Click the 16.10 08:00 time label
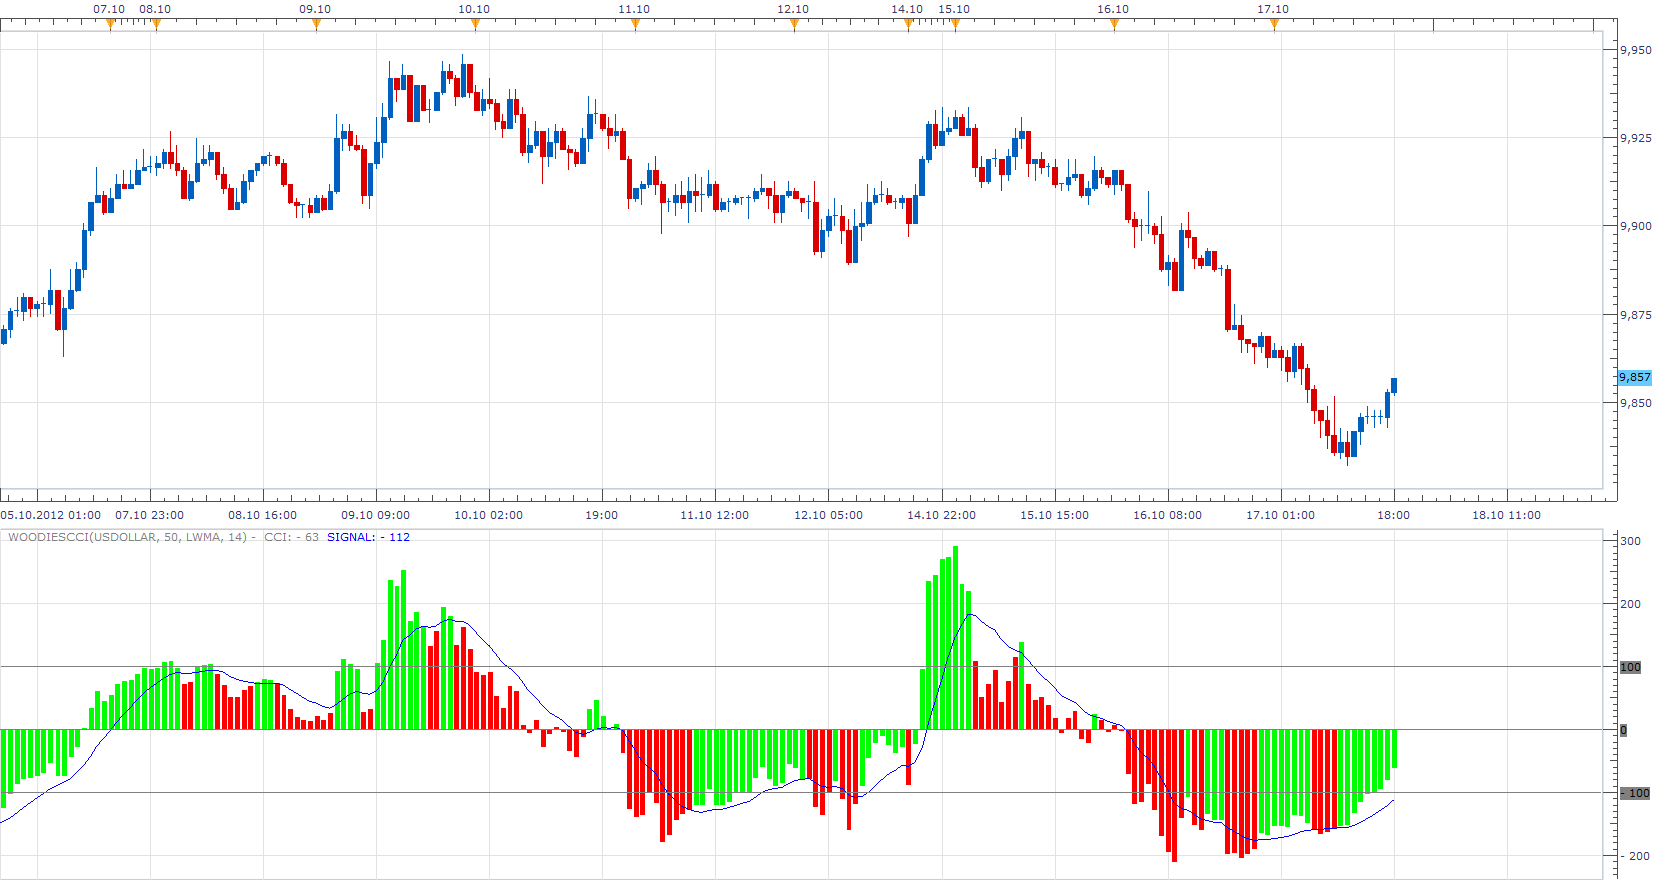The width and height of the screenshot is (1674, 880). coord(1167,515)
